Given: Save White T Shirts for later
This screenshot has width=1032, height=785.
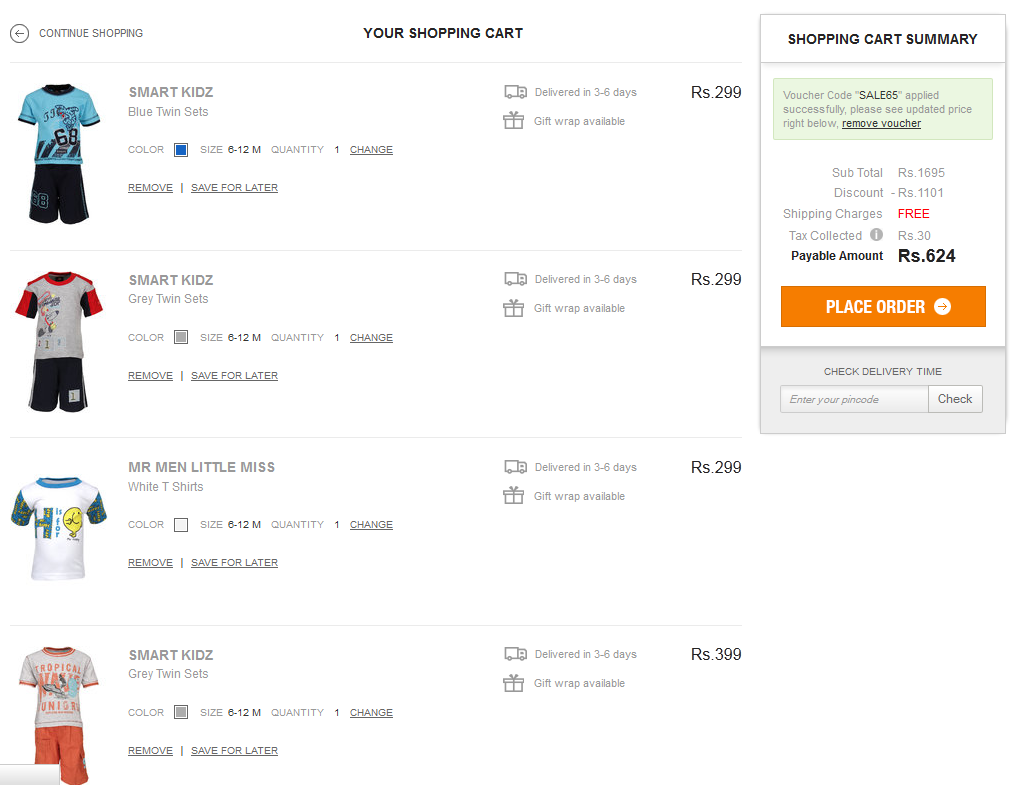Looking at the screenshot, I should tap(234, 563).
